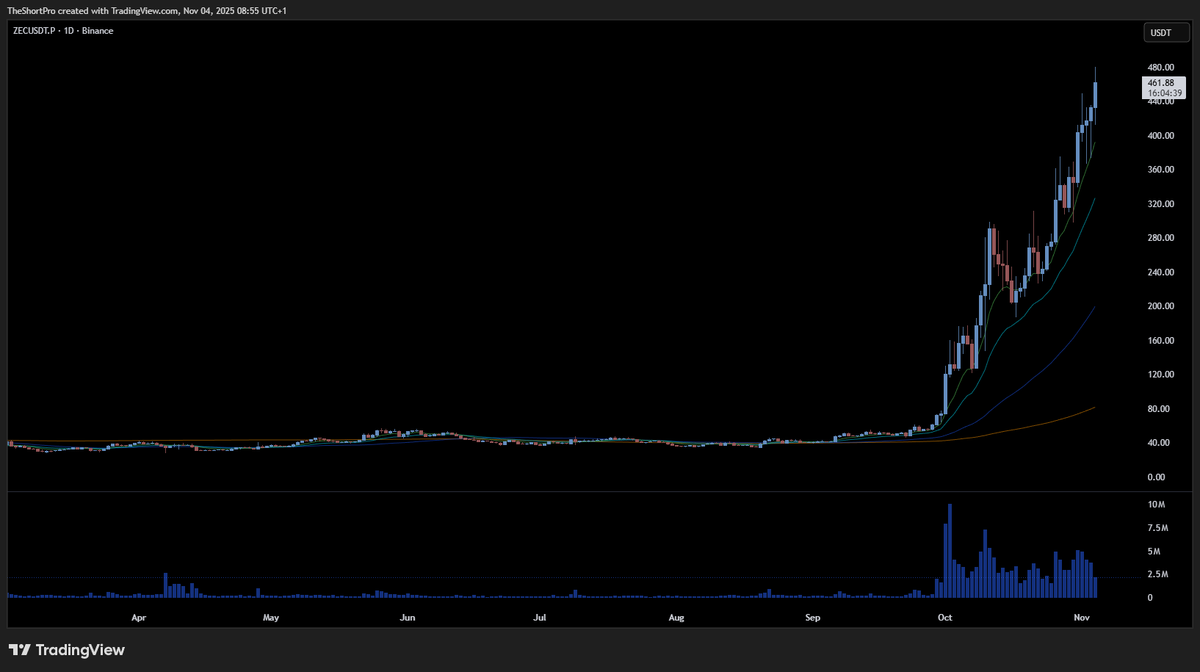Click the 5M volume axis label
The width and height of the screenshot is (1200, 672).
pyautogui.click(x=1155, y=552)
